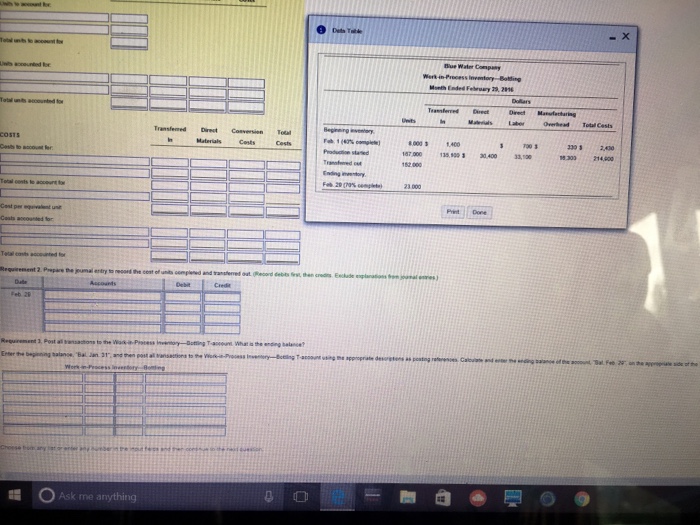Click Total costs to account for Total Costs field
Screen dimensions: 700x525
(283, 188)
